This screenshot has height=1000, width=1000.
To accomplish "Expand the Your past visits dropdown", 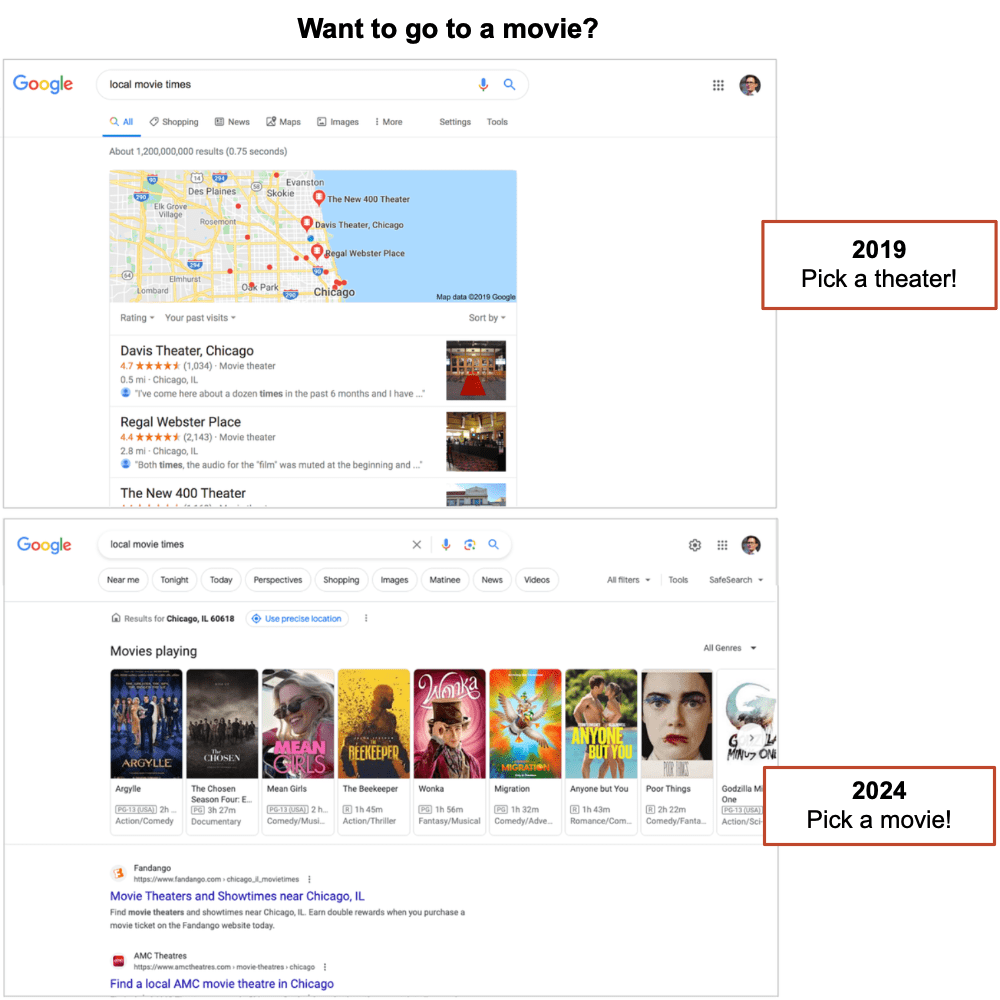I will (x=200, y=318).
